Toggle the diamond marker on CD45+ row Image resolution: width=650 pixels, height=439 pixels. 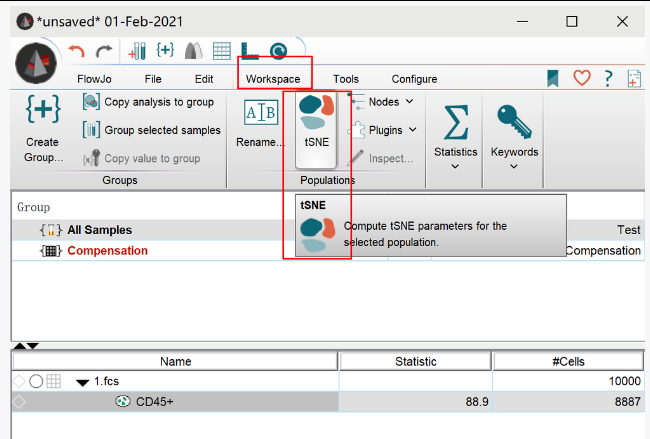pos(18,402)
